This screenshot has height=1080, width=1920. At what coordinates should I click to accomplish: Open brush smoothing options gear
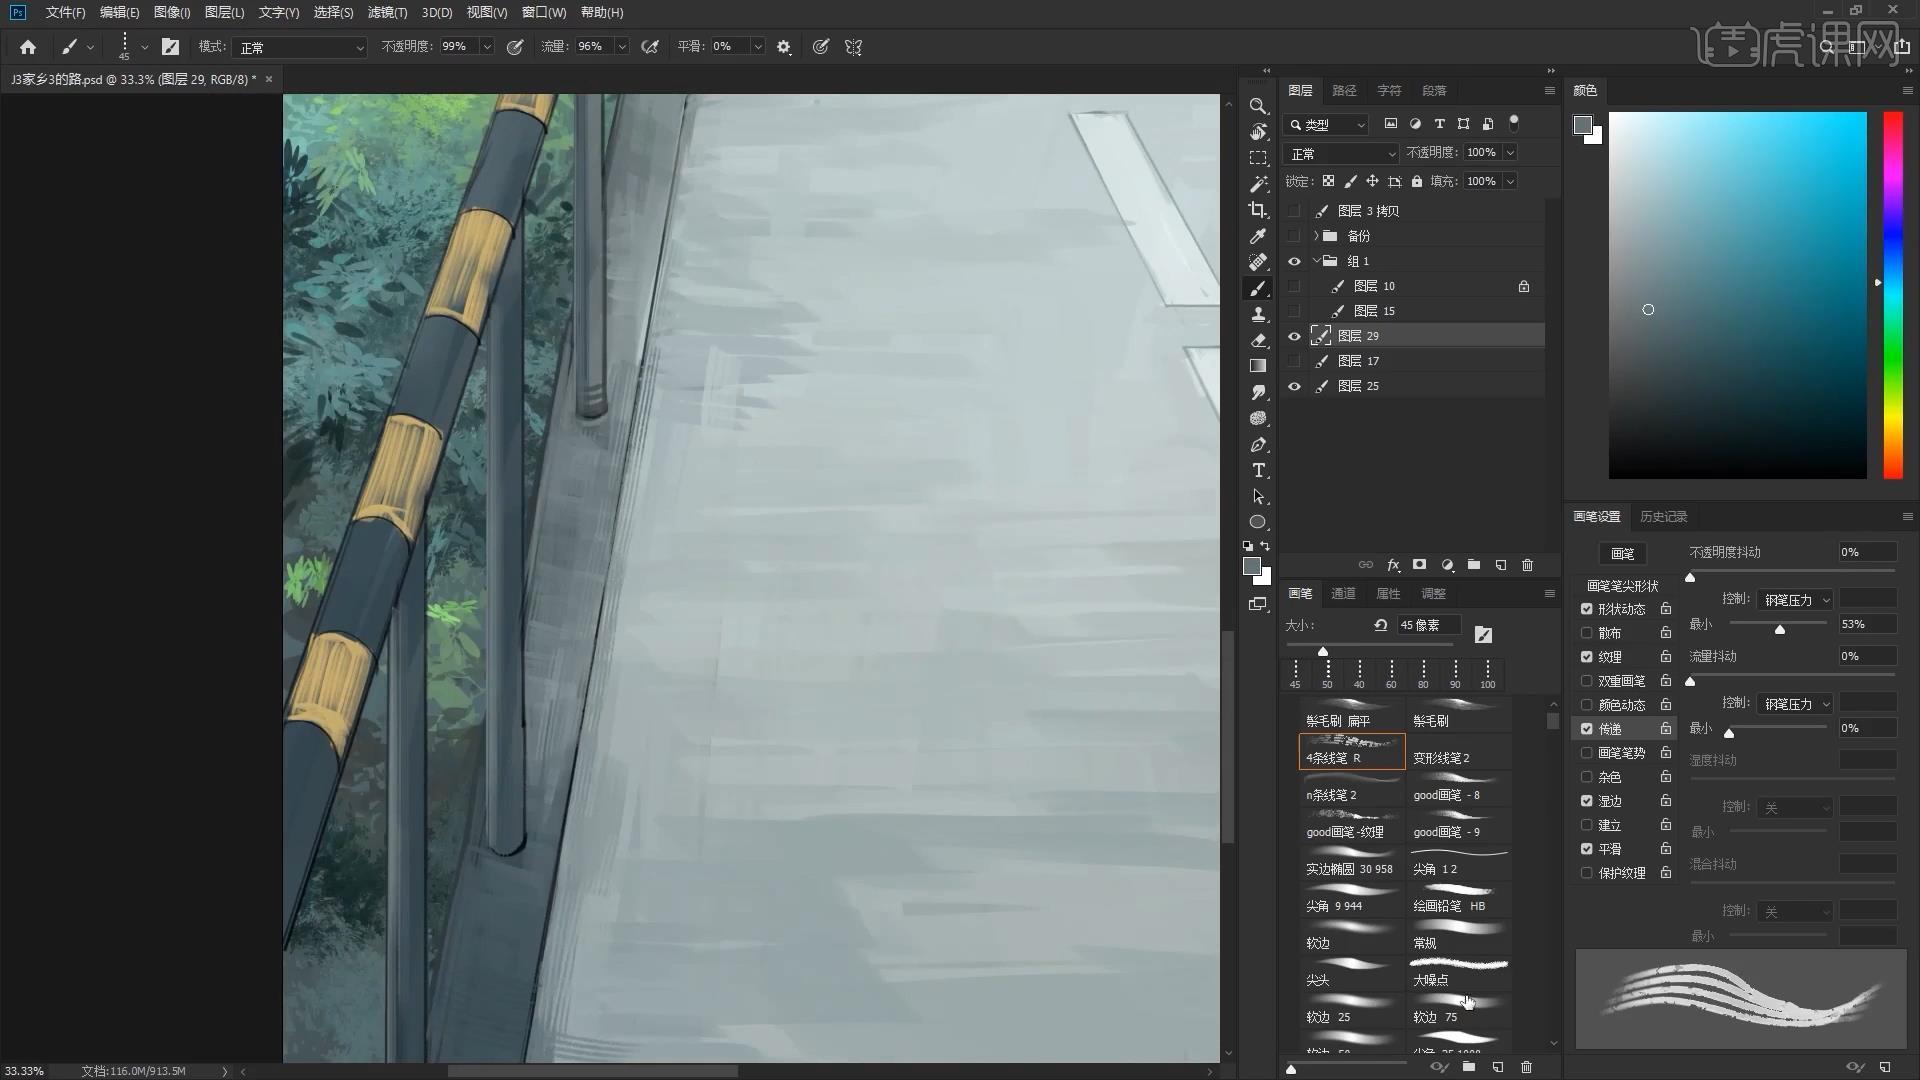click(784, 47)
